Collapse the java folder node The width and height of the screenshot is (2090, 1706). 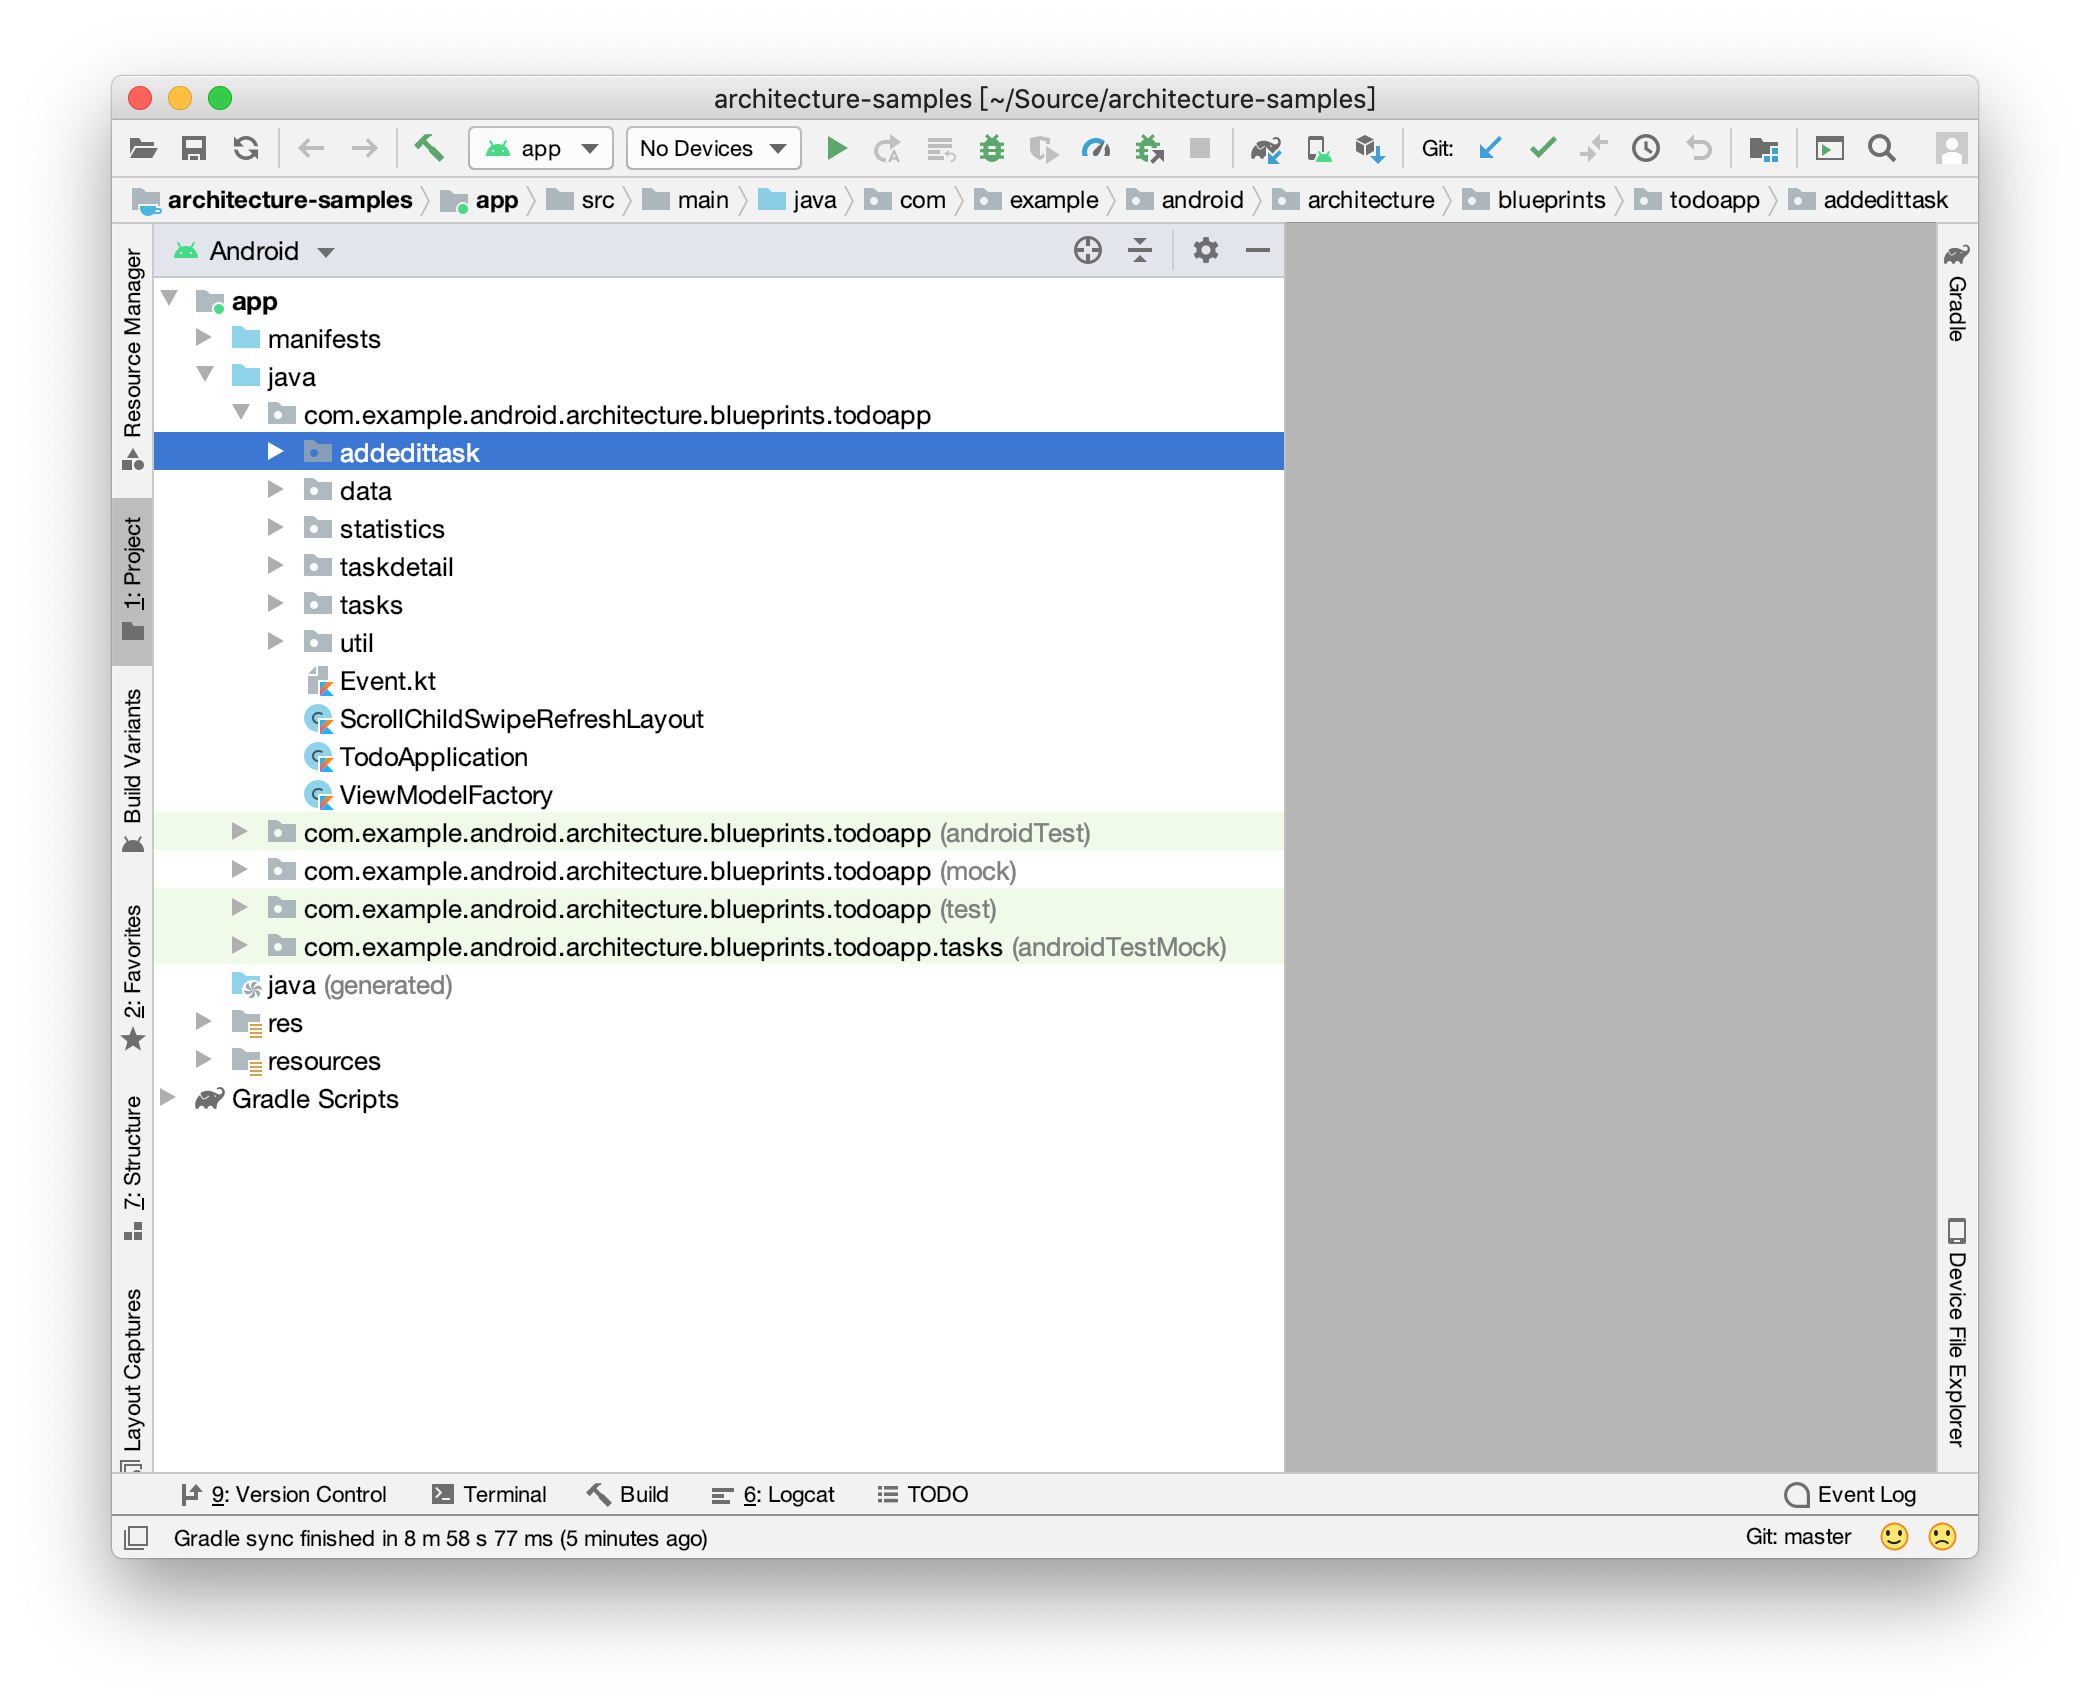click(x=206, y=374)
